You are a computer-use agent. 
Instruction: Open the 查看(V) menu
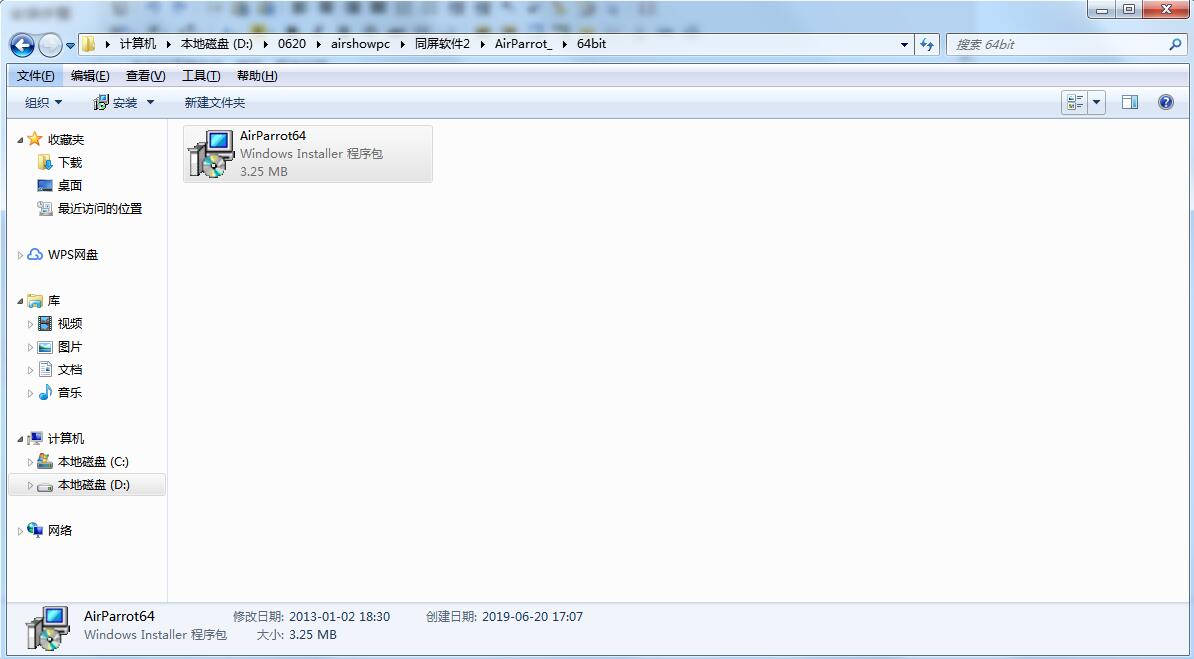[x=145, y=75]
